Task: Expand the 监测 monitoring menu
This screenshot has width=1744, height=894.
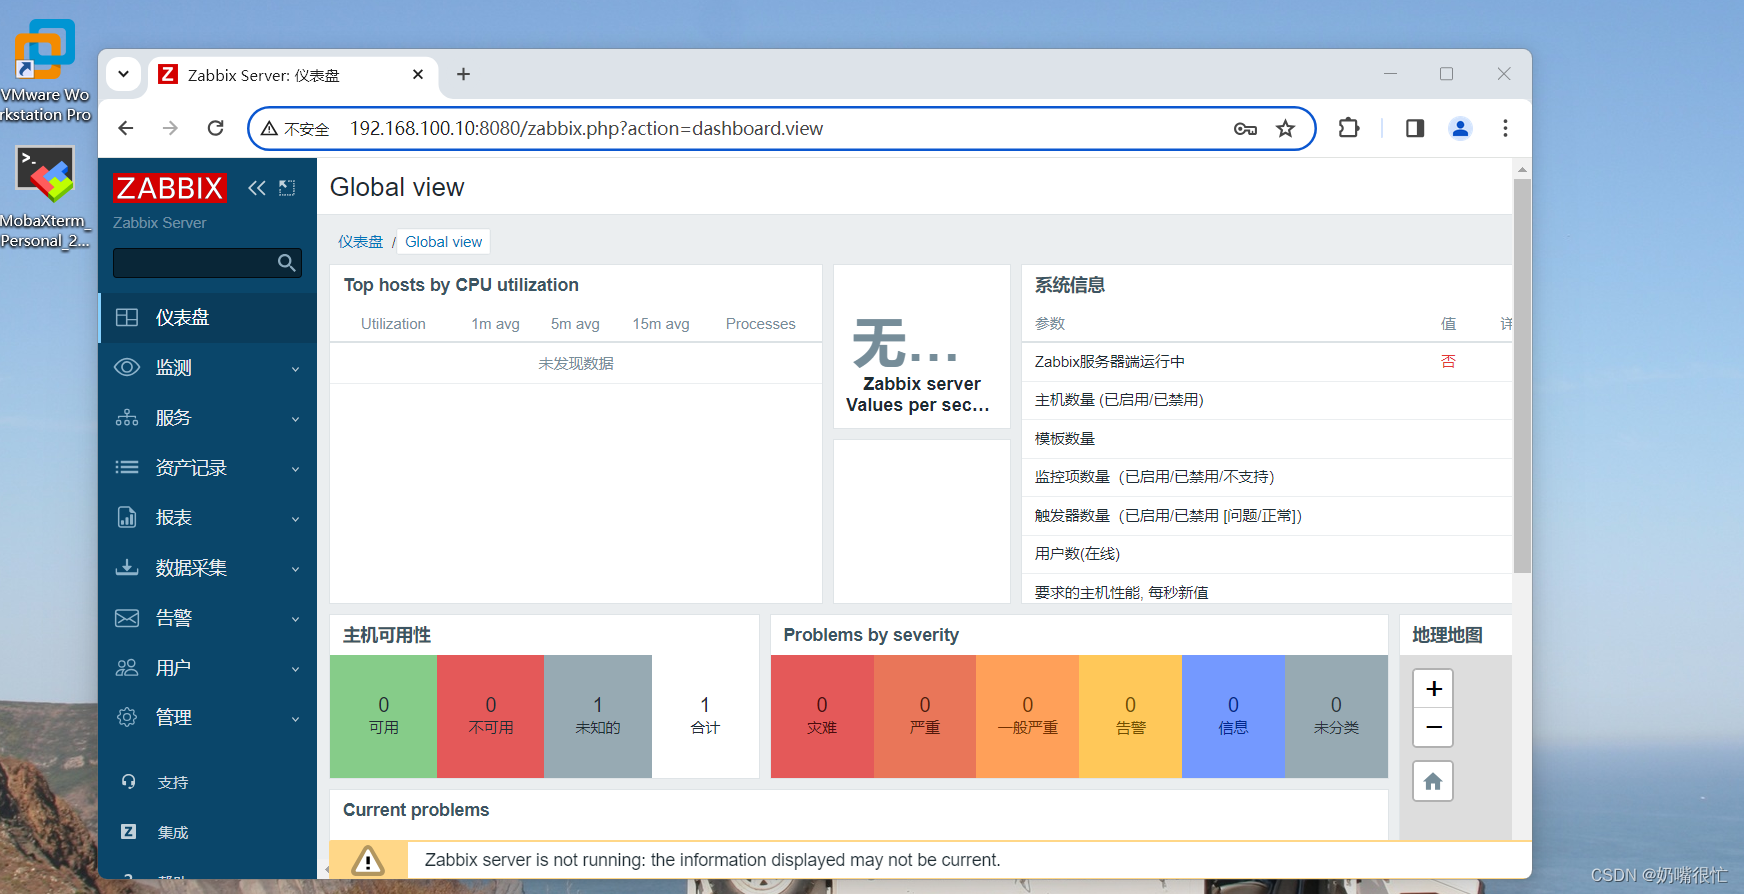Action: (x=208, y=368)
